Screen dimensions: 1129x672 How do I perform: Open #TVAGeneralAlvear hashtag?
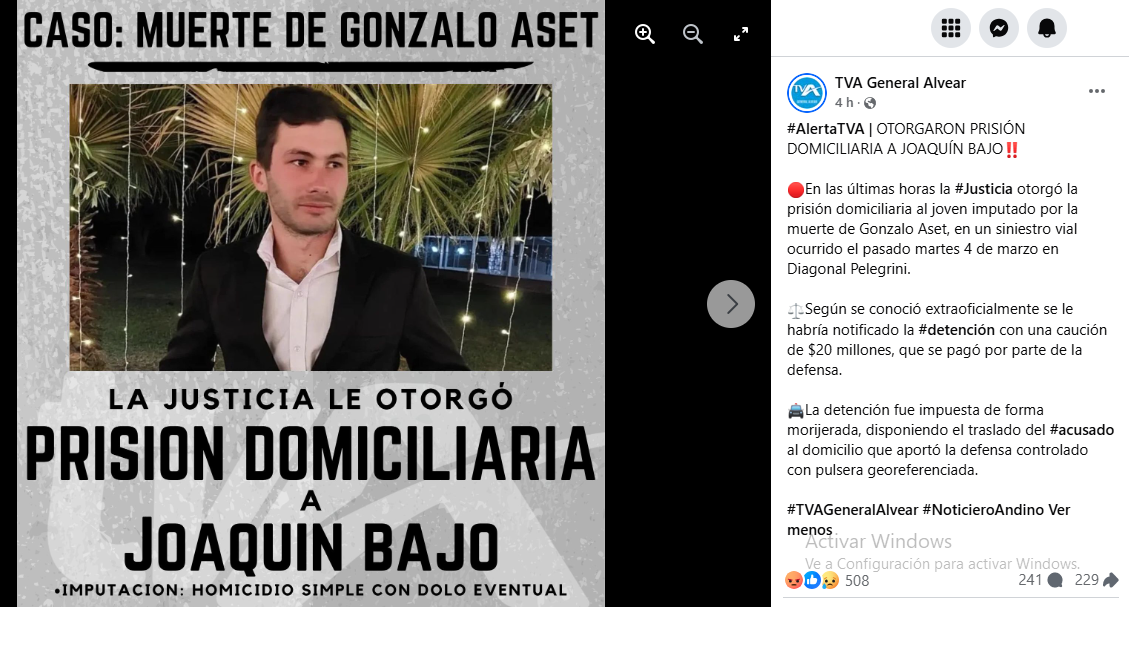[x=853, y=510]
